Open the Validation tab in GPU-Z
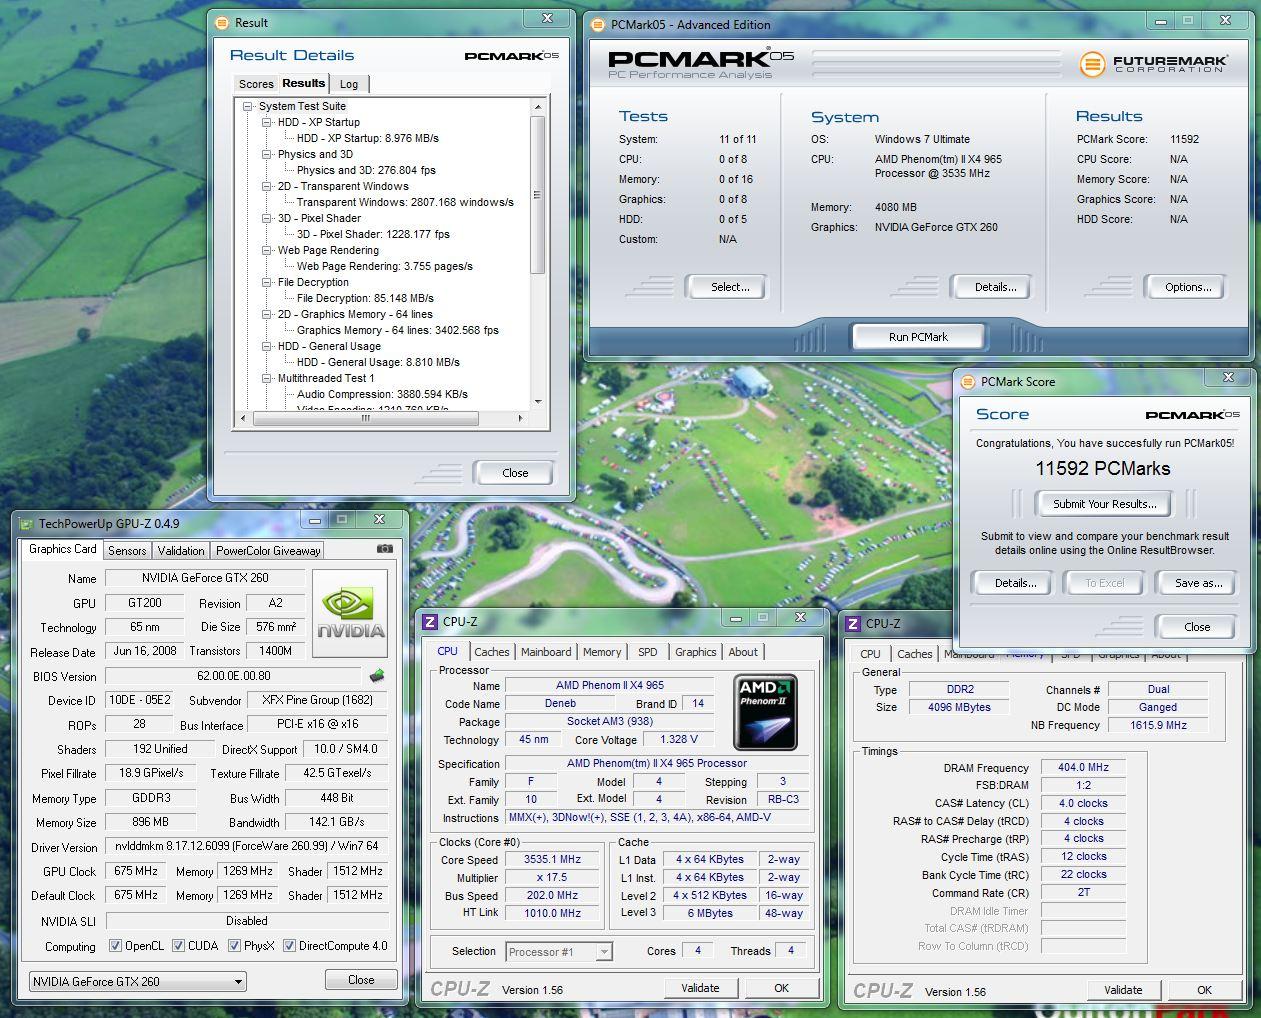Image resolution: width=1261 pixels, height=1018 pixels. [181, 550]
